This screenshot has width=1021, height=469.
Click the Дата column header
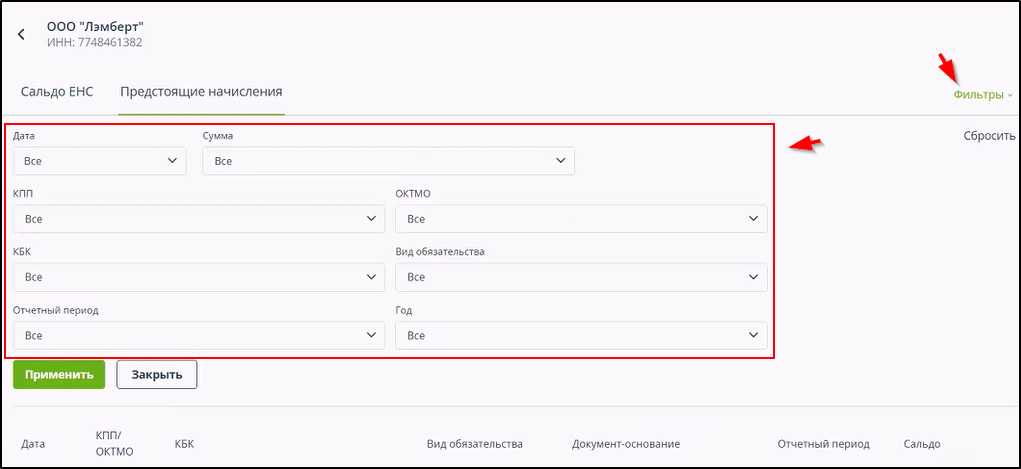pyautogui.click(x=33, y=444)
